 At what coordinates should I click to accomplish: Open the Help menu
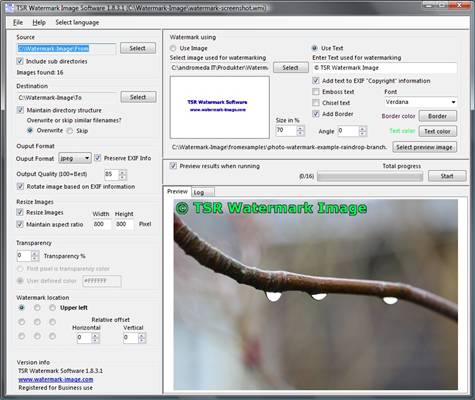point(39,22)
